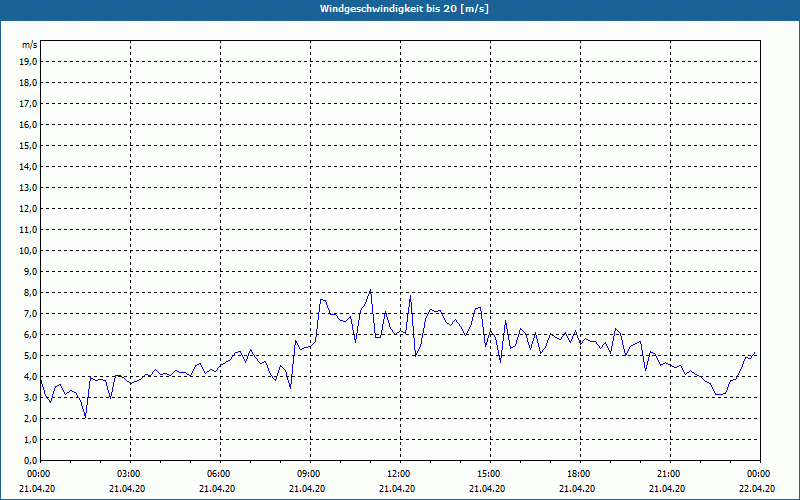Viewport: 800px width, 500px height.
Task: Choose the y-axis tick label '4,0'
Action: pos(31,377)
